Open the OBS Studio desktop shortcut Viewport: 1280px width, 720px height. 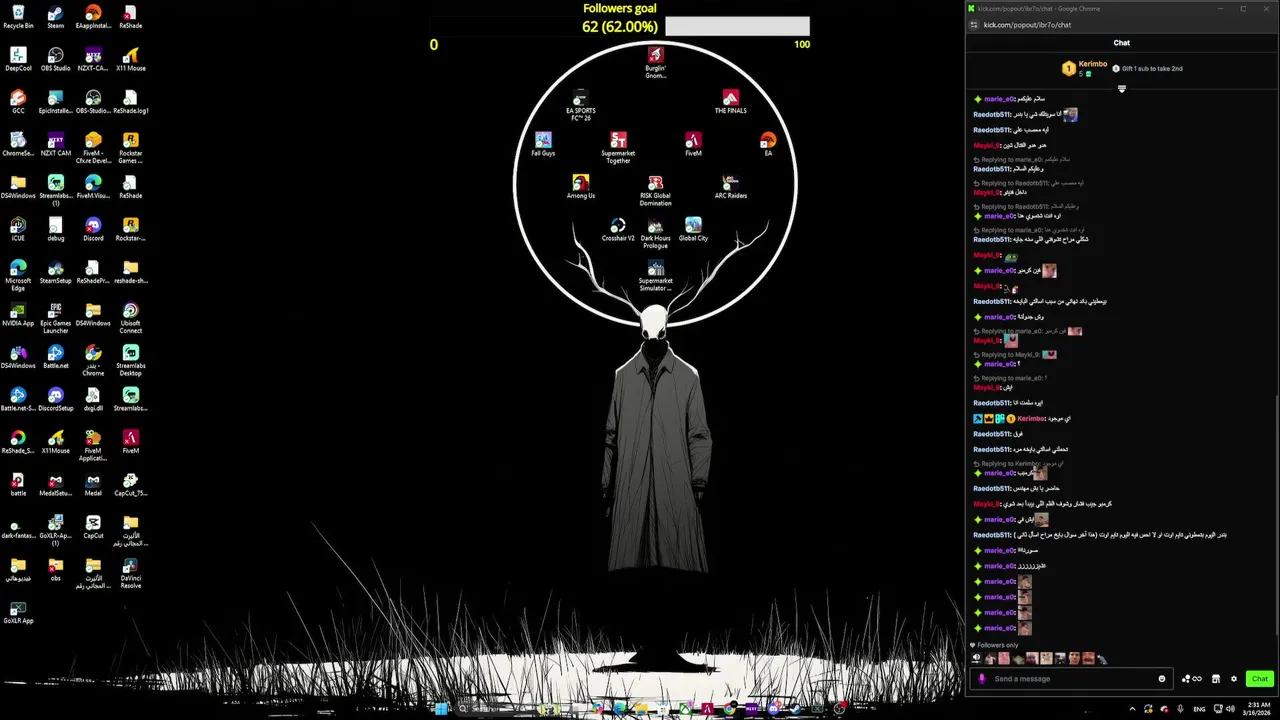pos(55,59)
